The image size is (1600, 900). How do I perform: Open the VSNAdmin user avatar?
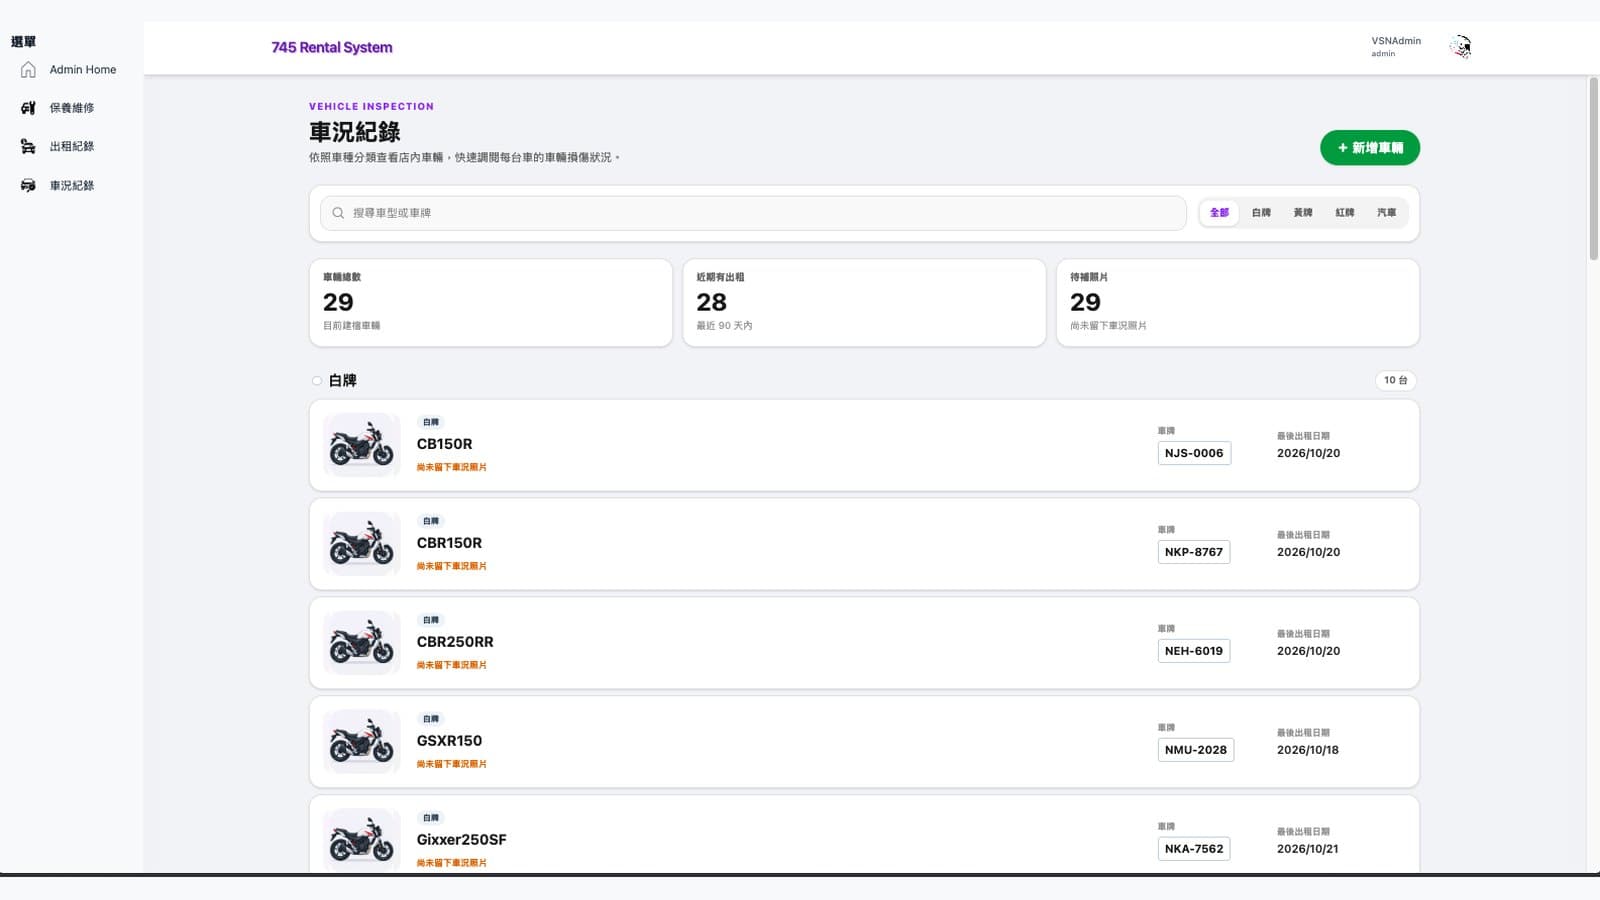click(x=1461, y=47)
